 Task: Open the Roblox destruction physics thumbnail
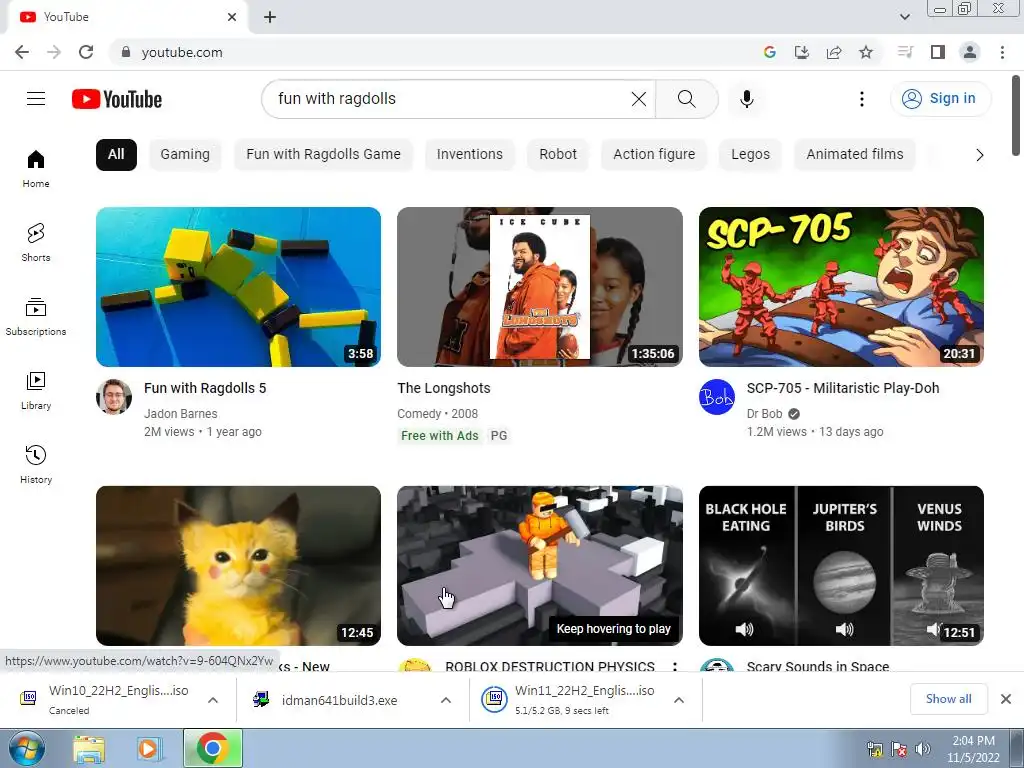[539, 566]
